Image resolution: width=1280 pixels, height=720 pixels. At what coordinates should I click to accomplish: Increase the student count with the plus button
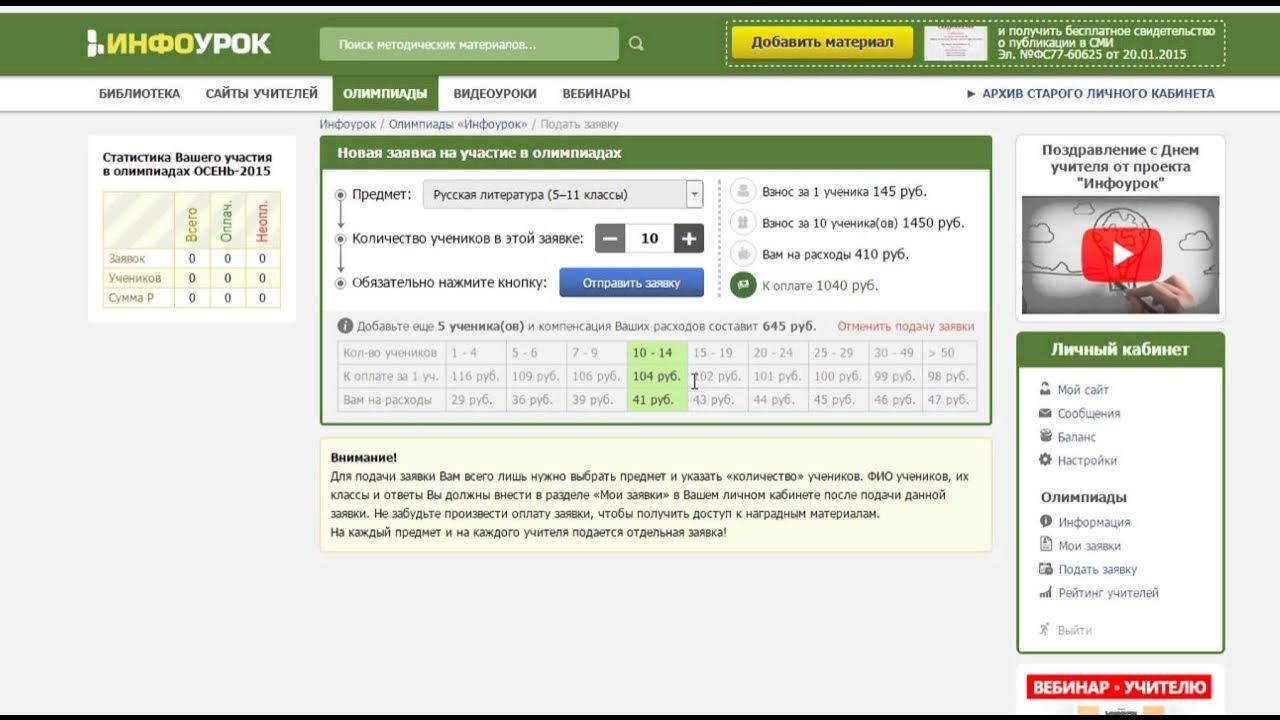(689, 238)
